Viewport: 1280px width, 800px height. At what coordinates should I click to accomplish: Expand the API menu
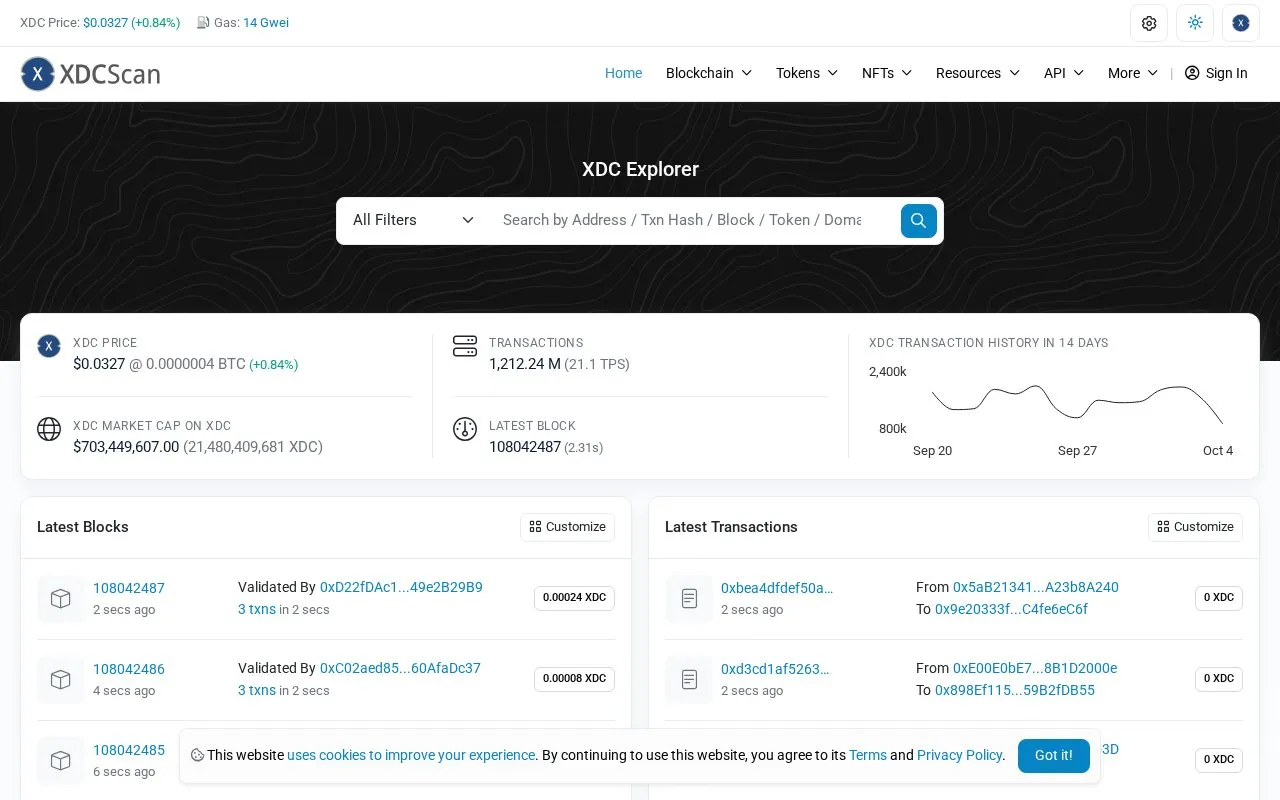(x=1064, y=73)
